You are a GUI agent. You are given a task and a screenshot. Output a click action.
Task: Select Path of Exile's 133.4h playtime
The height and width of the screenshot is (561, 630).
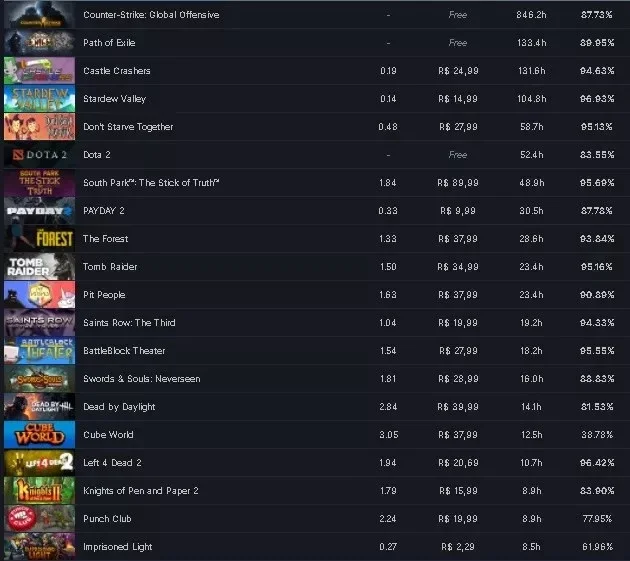[x=531, y=43]
